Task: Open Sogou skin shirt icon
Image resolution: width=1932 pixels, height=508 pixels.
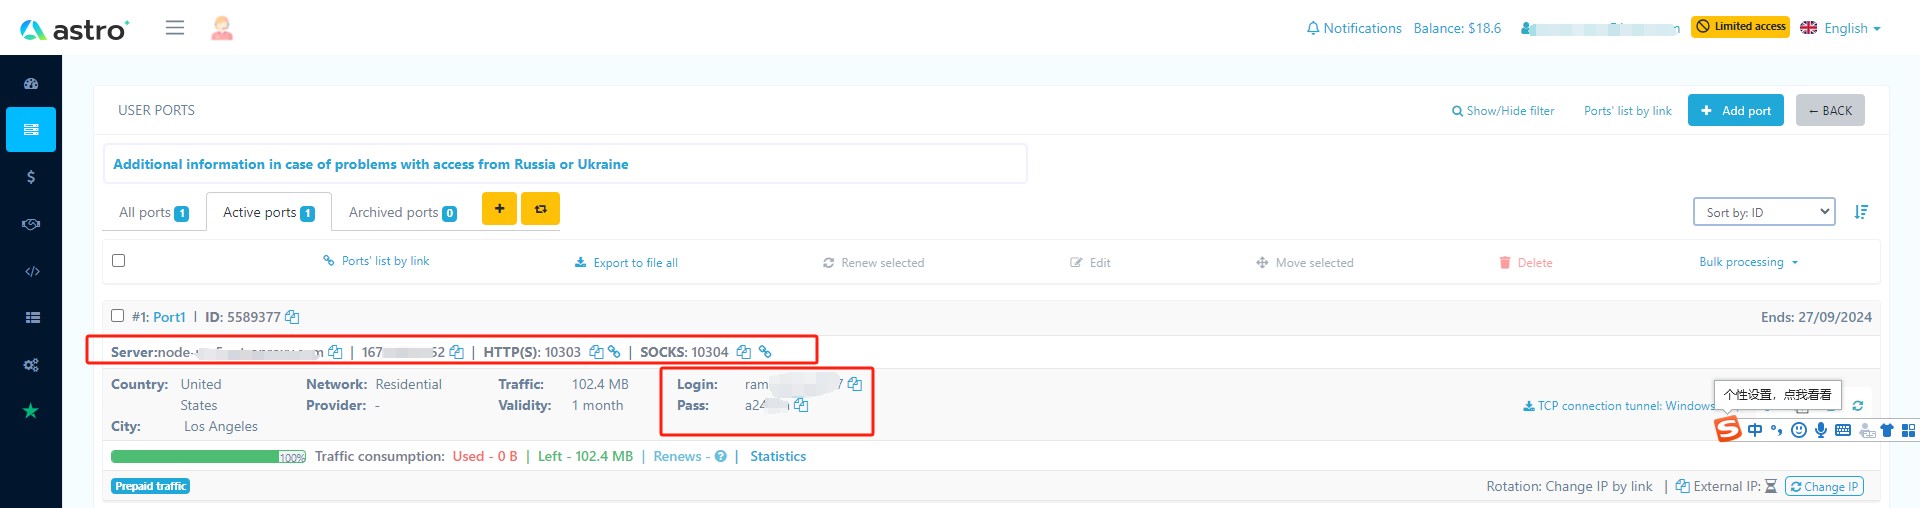Action: (x=1887, y=430)
